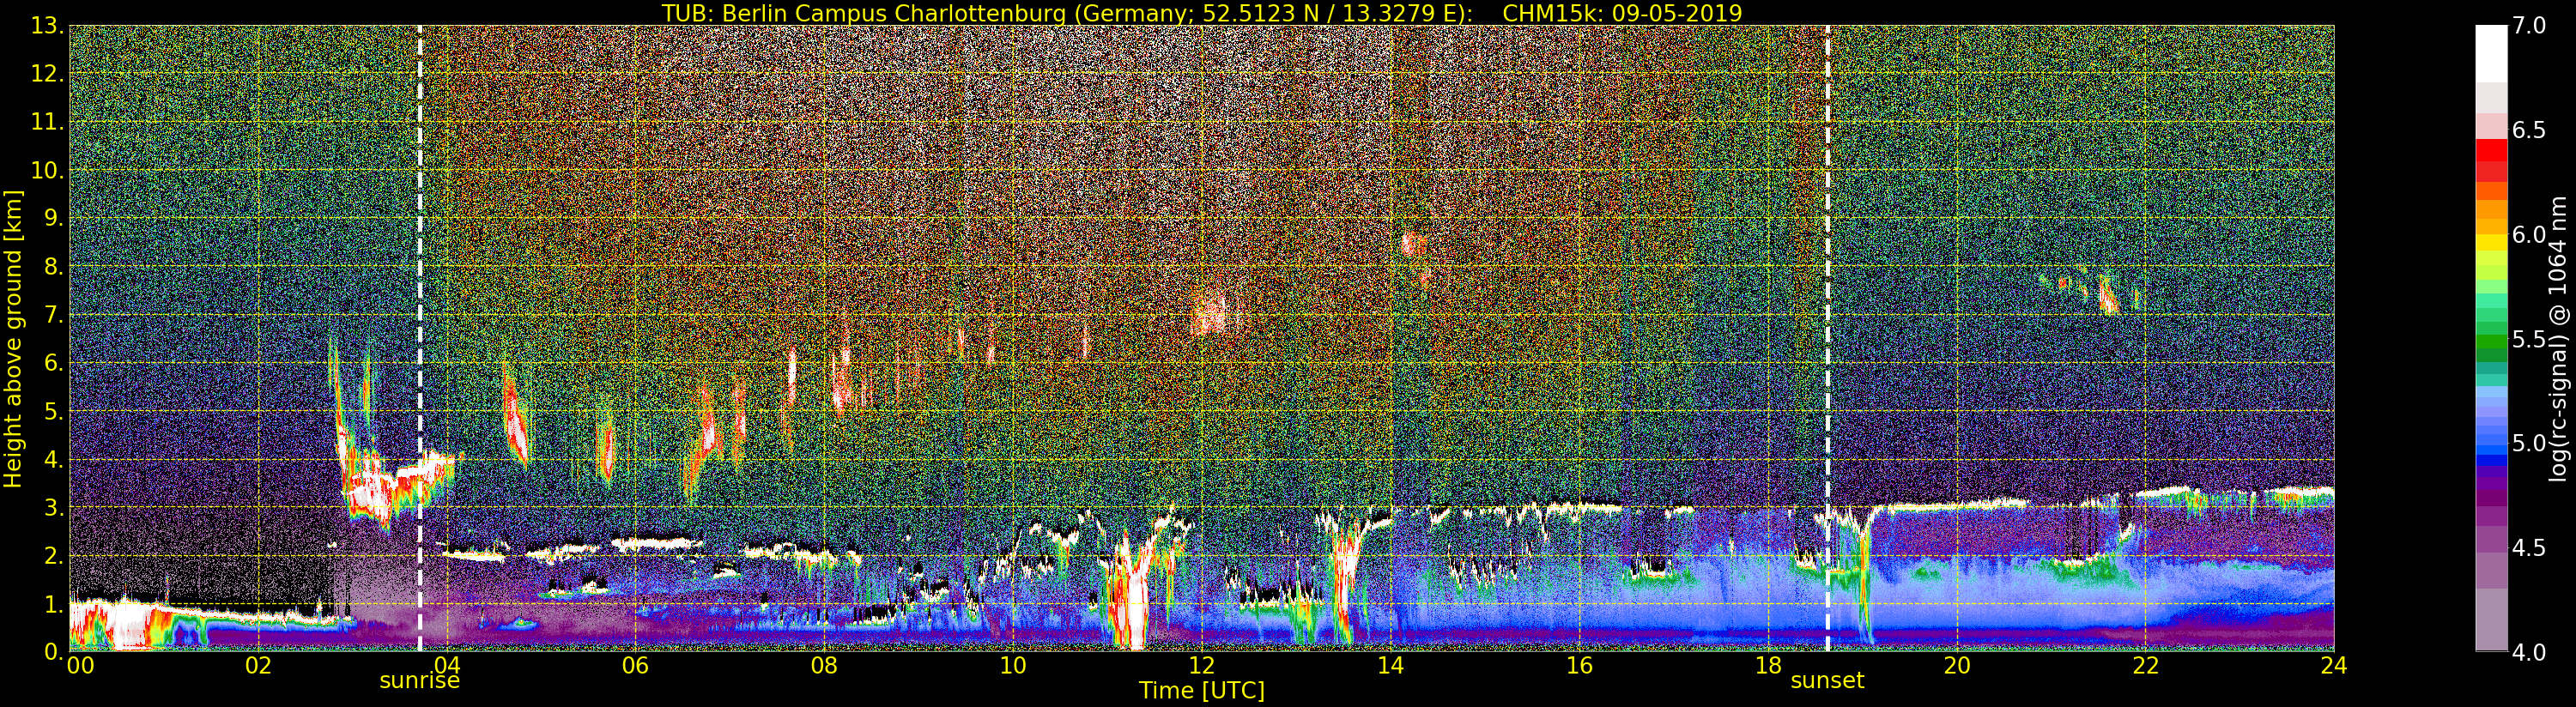
Task: Click the y-axis tick label '5.'
Action: 52,411
